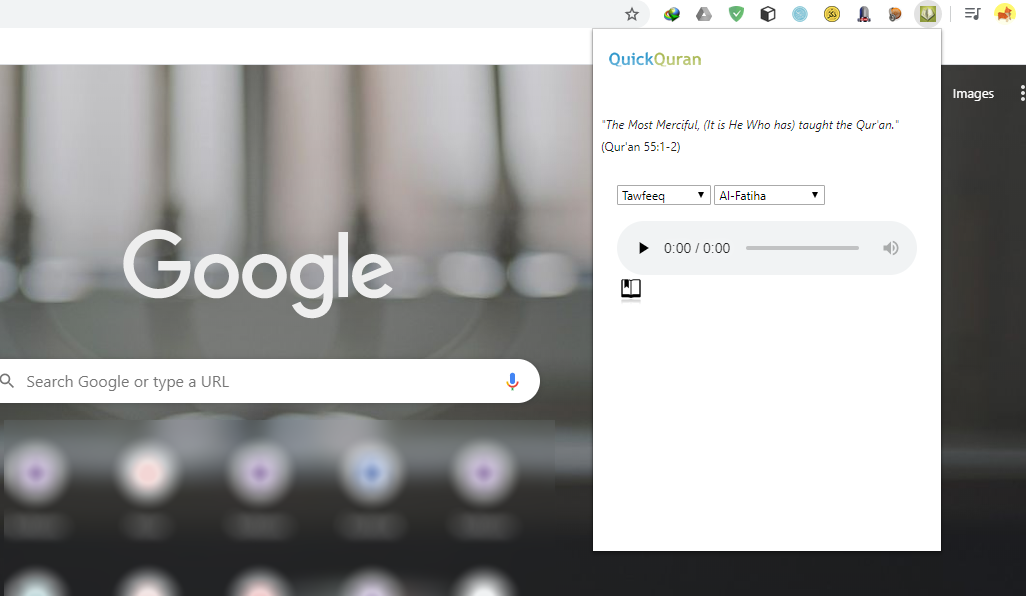
Task: Click the audio time display 0:00 / 0:00
Action: click(x=697, y=248)
